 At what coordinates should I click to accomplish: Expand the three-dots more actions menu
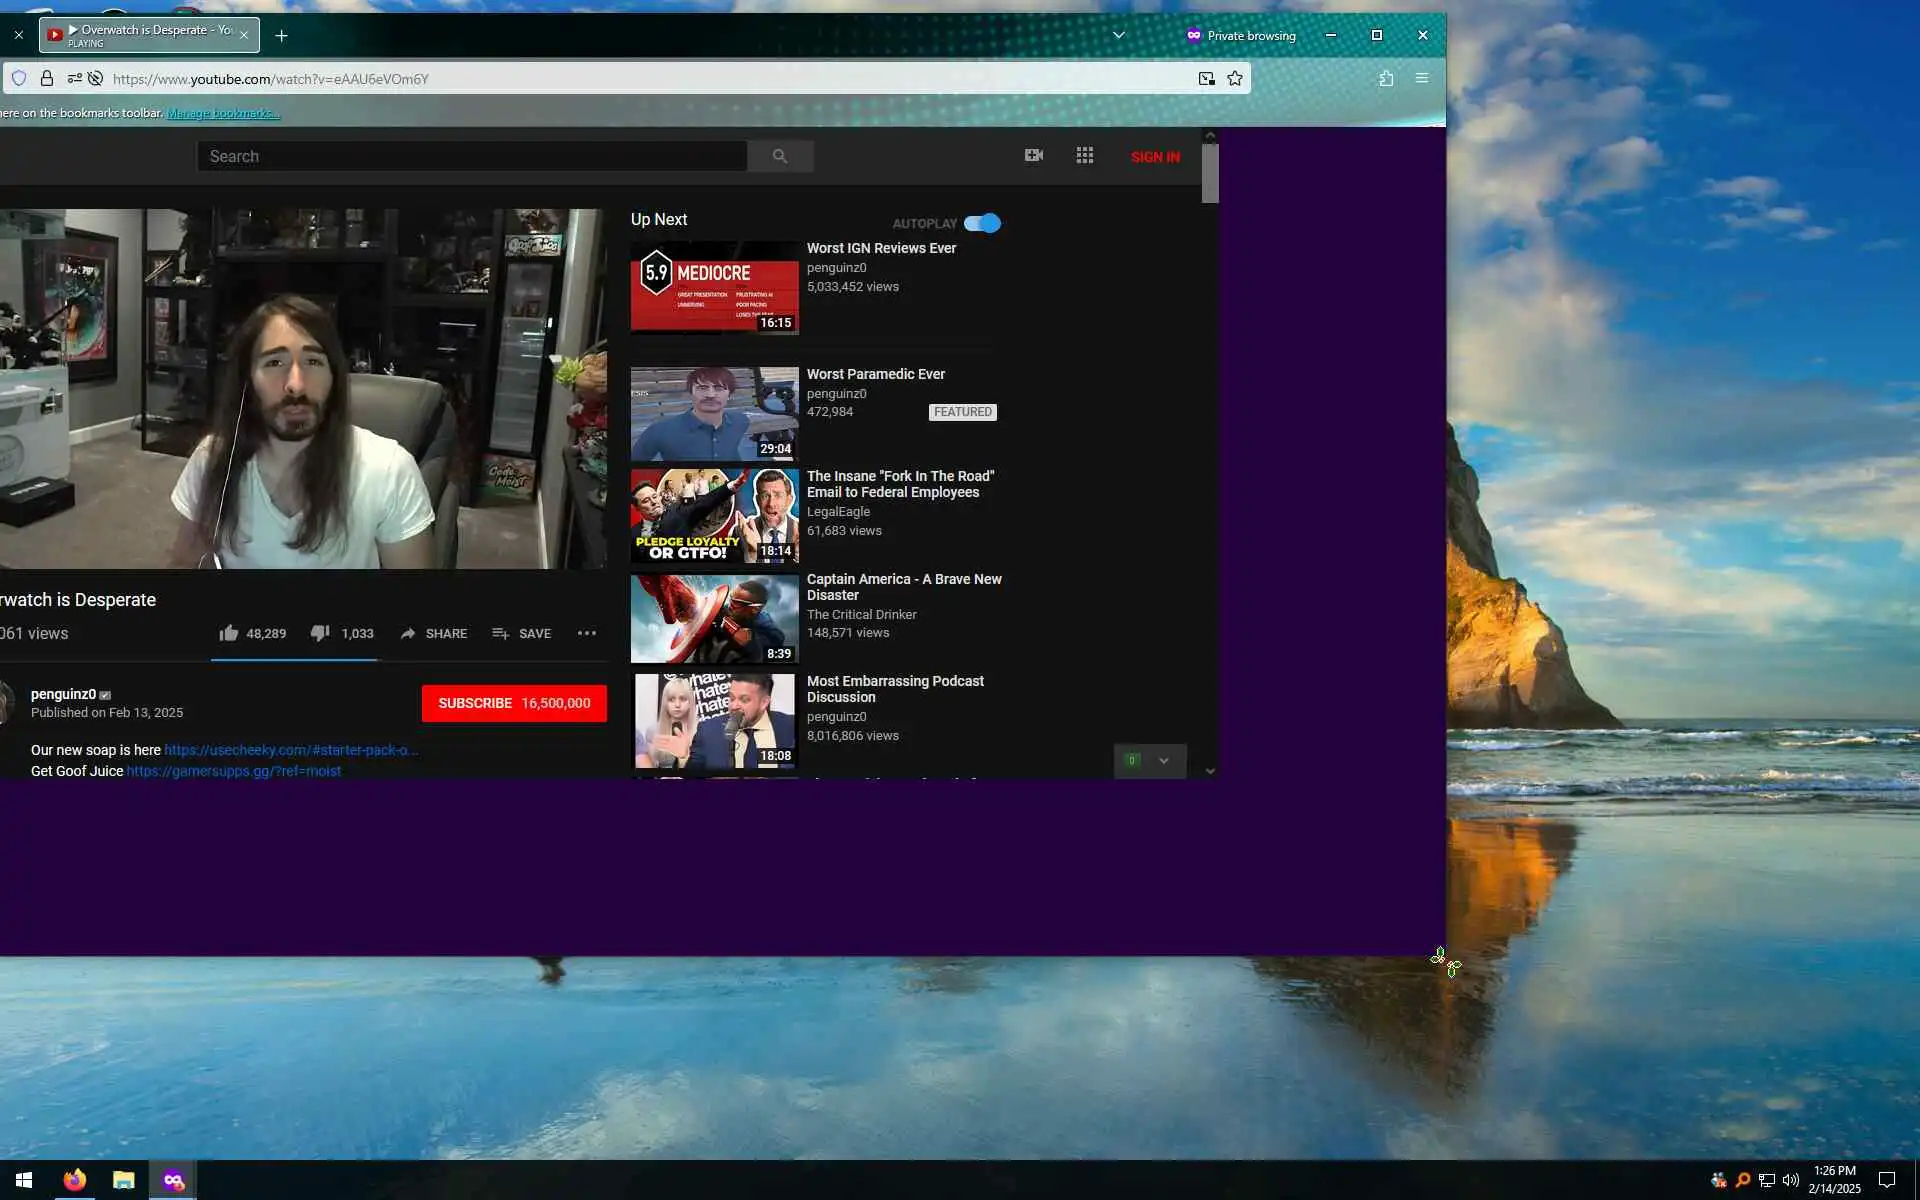click(587, 633)
